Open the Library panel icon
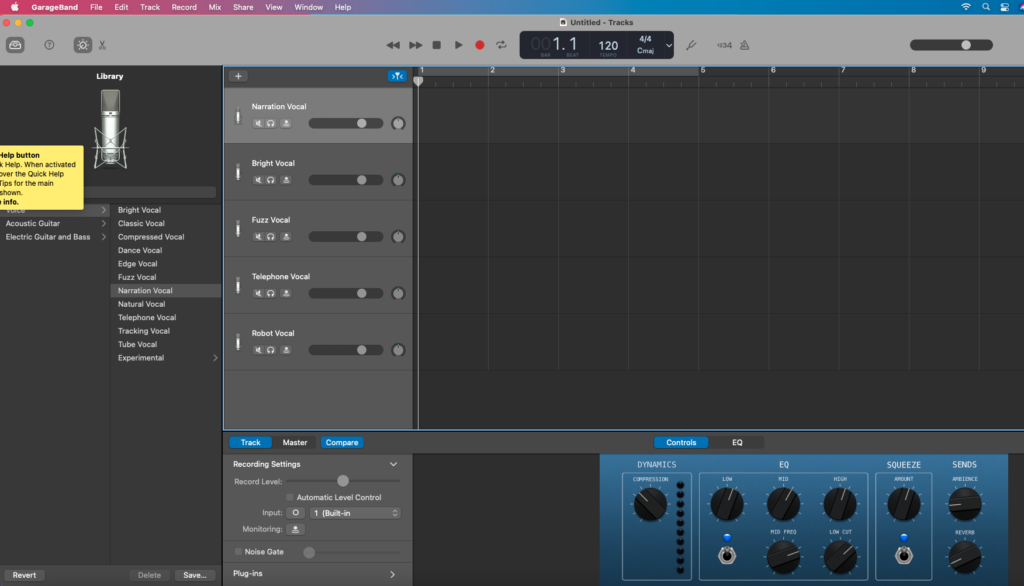 (15, 45)
